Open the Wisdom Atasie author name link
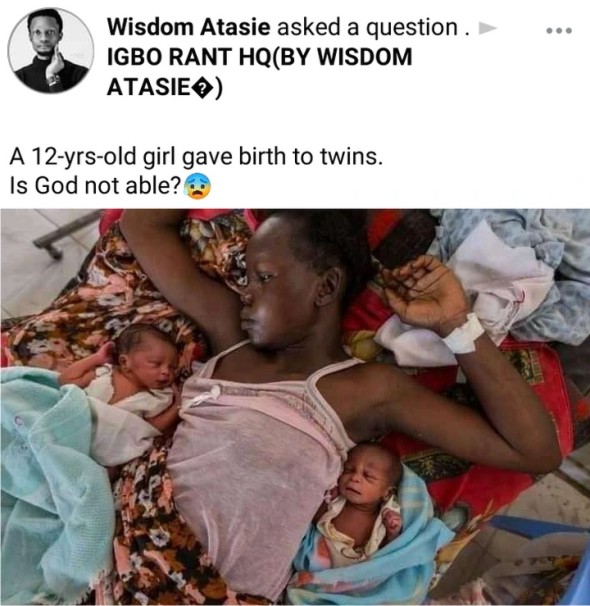 coord(189,27)
